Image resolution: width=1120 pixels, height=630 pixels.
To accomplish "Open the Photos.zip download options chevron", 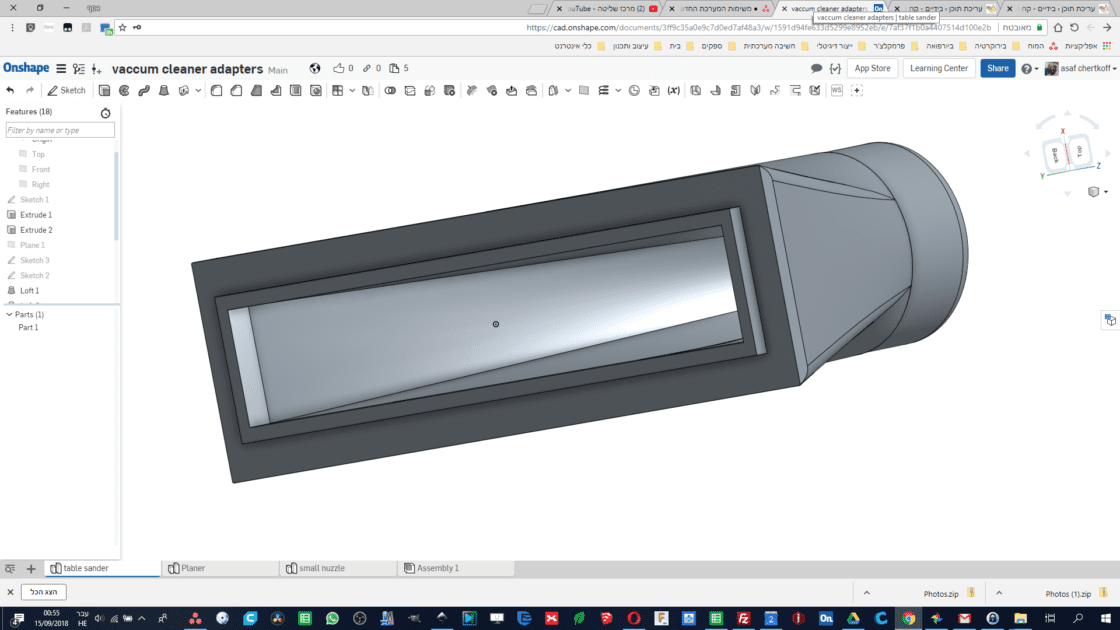I will pos(866,593).
